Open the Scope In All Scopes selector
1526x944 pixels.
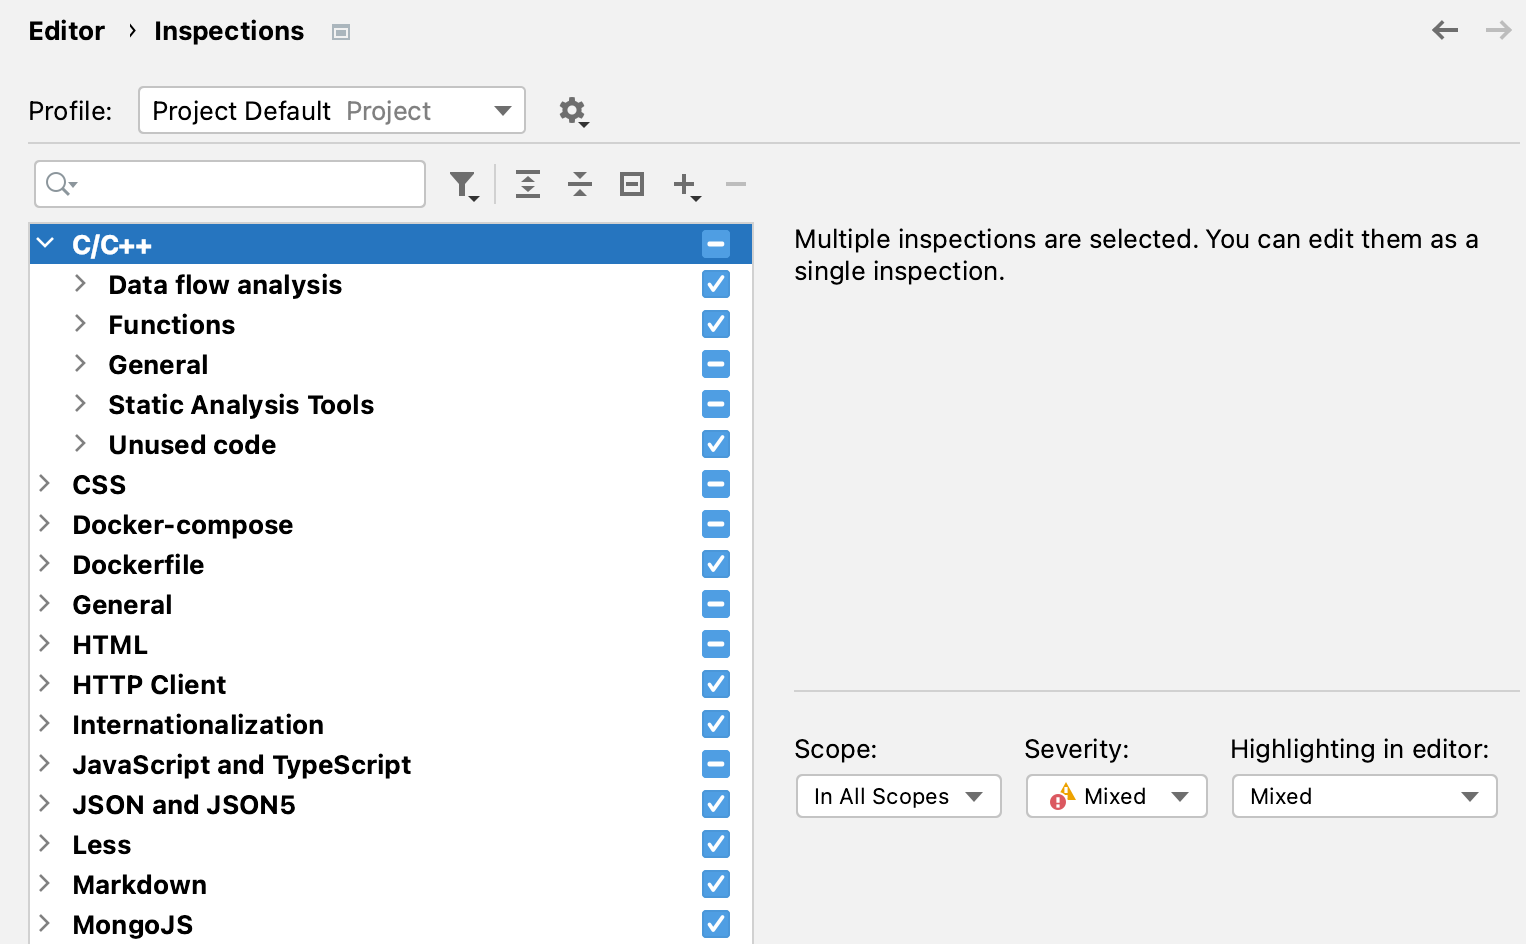coord(897,796)
